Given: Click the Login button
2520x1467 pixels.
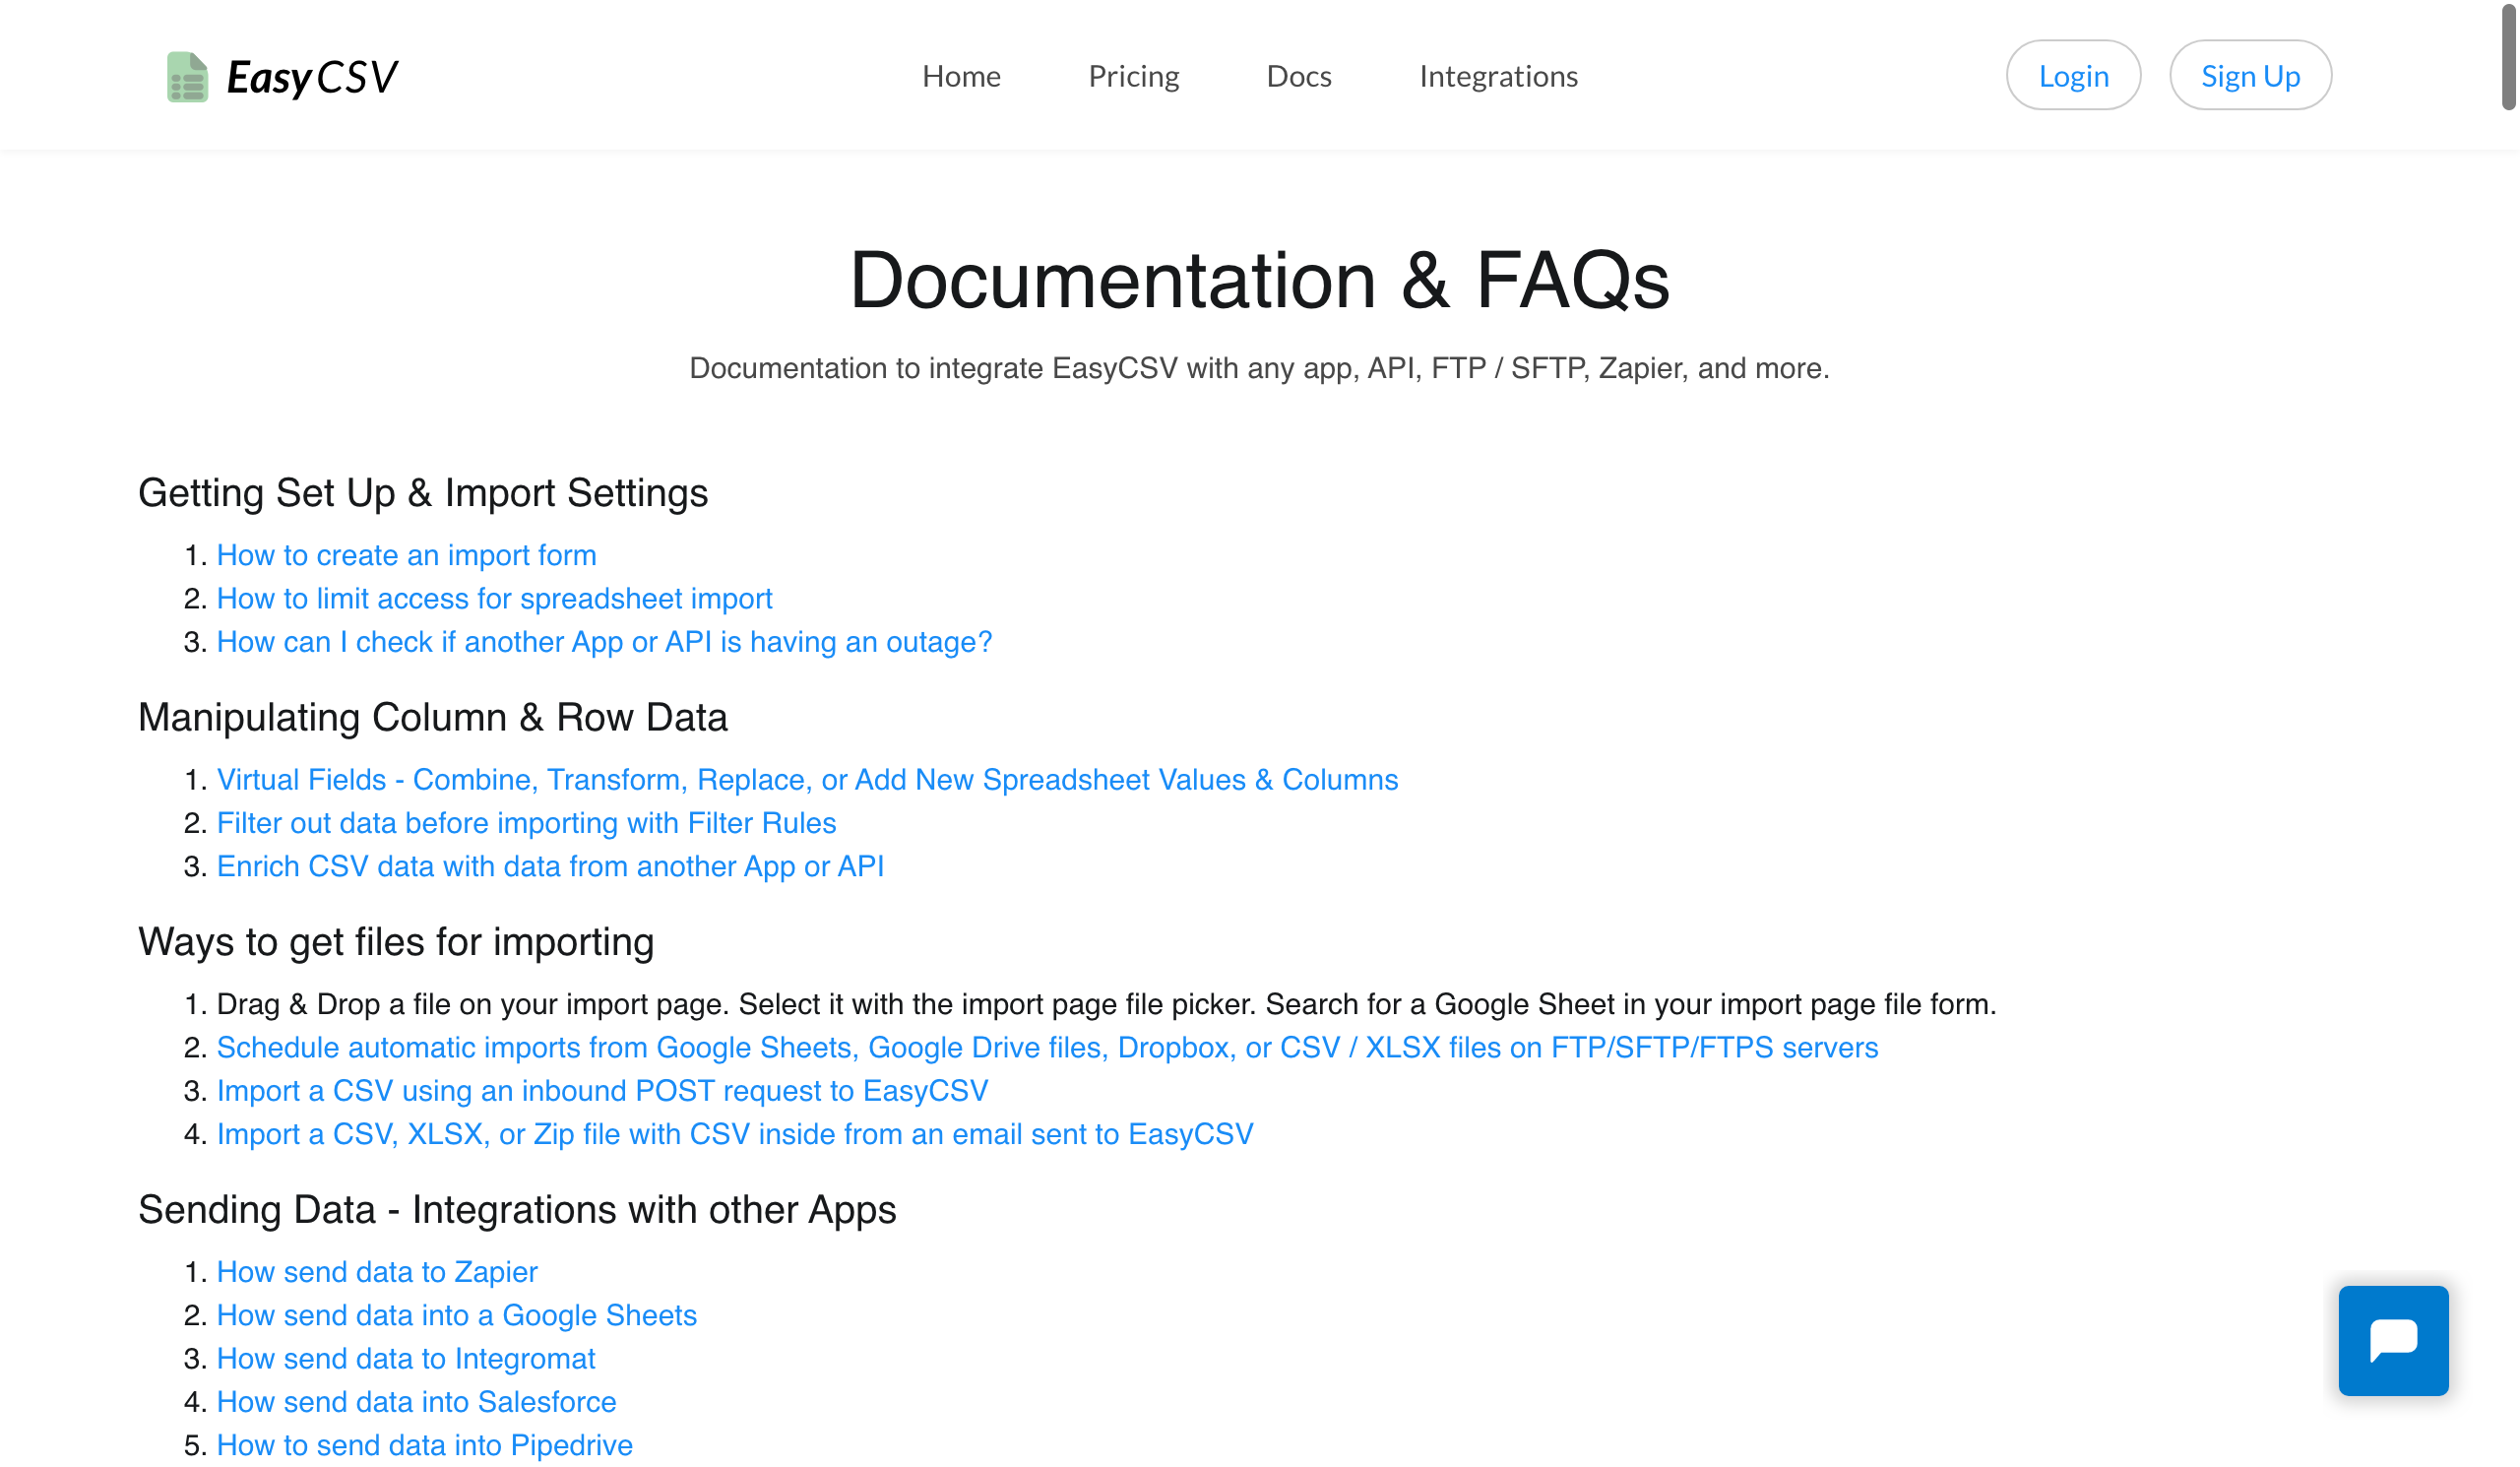Looking at the screenshot, I should [x=2073, y=75].
